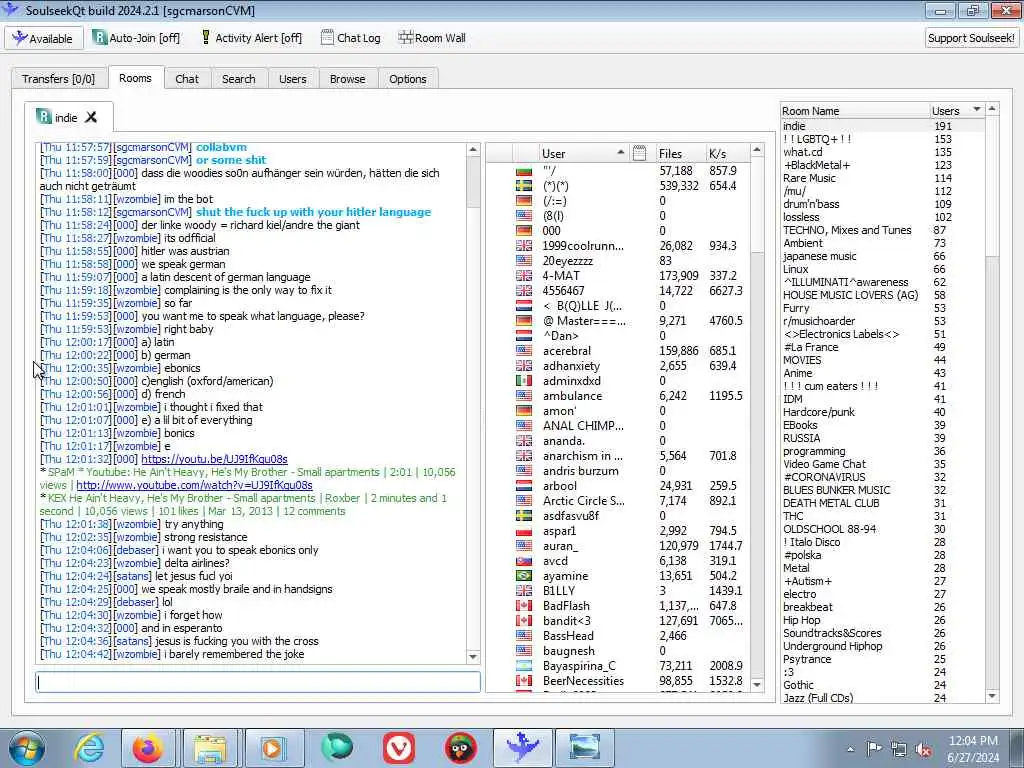
Task: Click the room list scrollbar down arrow
Action: tap(992, 696)
